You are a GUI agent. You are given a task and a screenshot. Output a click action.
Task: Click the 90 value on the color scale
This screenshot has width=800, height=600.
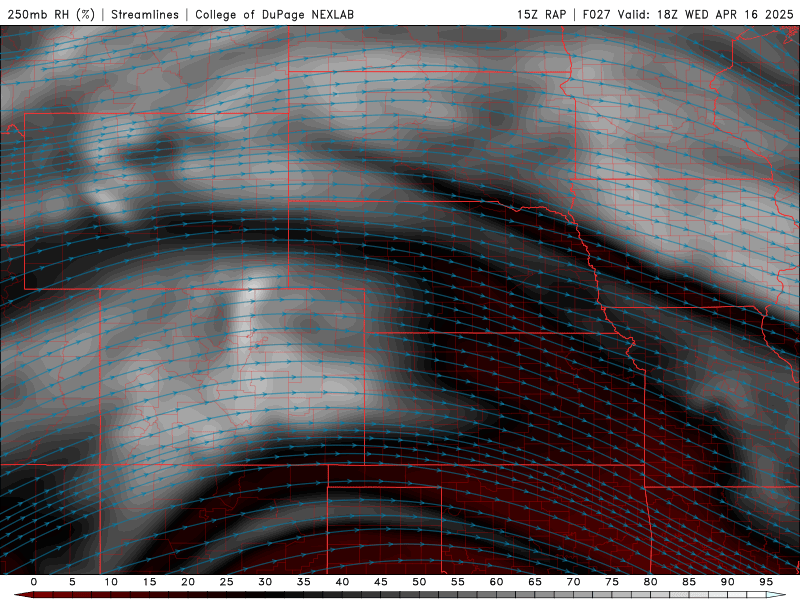(x=727, y=582)
